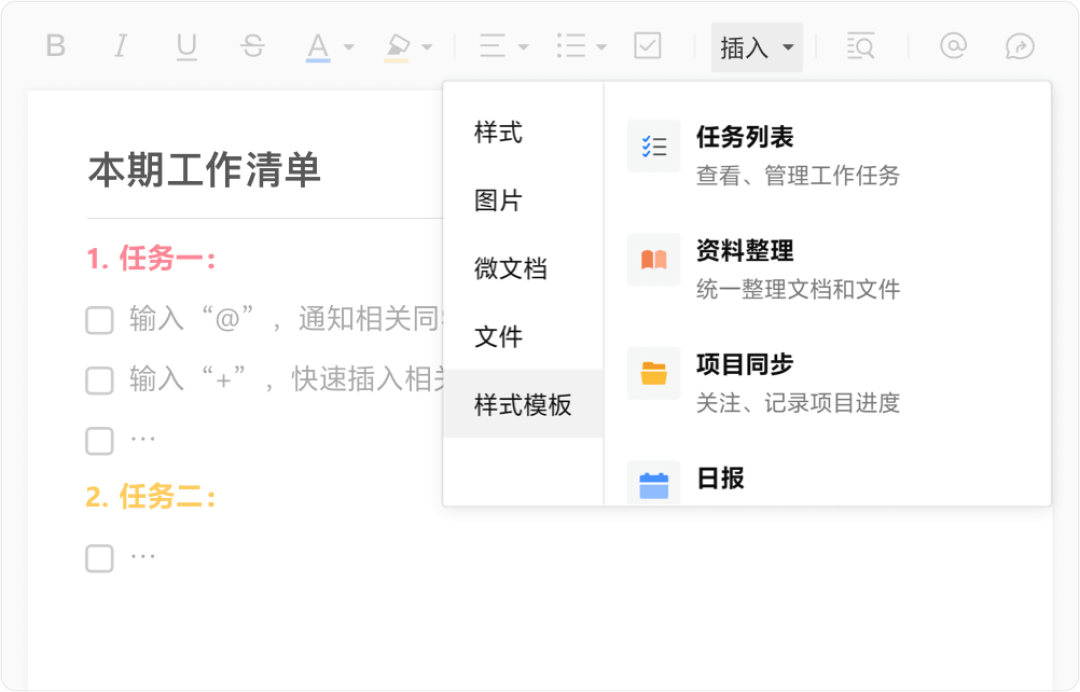Expand the font color dropdown arrow
Viewport: 1080px width, 692px height.
[x=349, y=47]
